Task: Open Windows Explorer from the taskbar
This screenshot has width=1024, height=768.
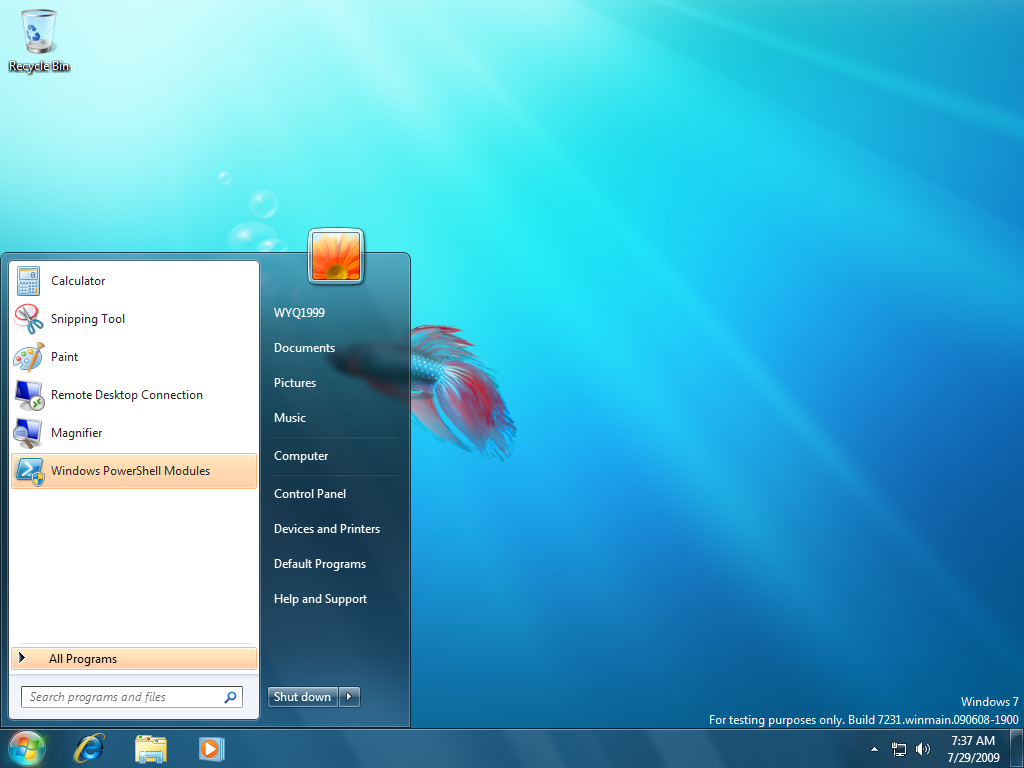Action: point(151,748)
